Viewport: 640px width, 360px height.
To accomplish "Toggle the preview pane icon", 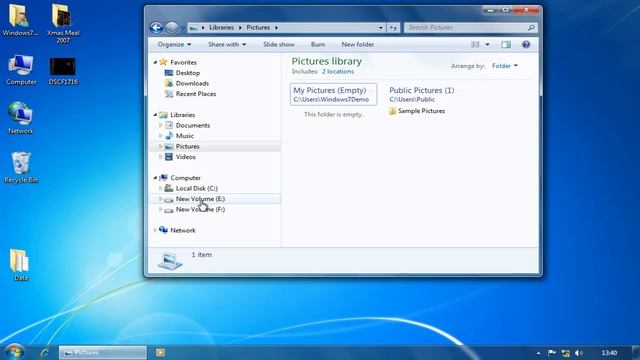I will 506,44.
